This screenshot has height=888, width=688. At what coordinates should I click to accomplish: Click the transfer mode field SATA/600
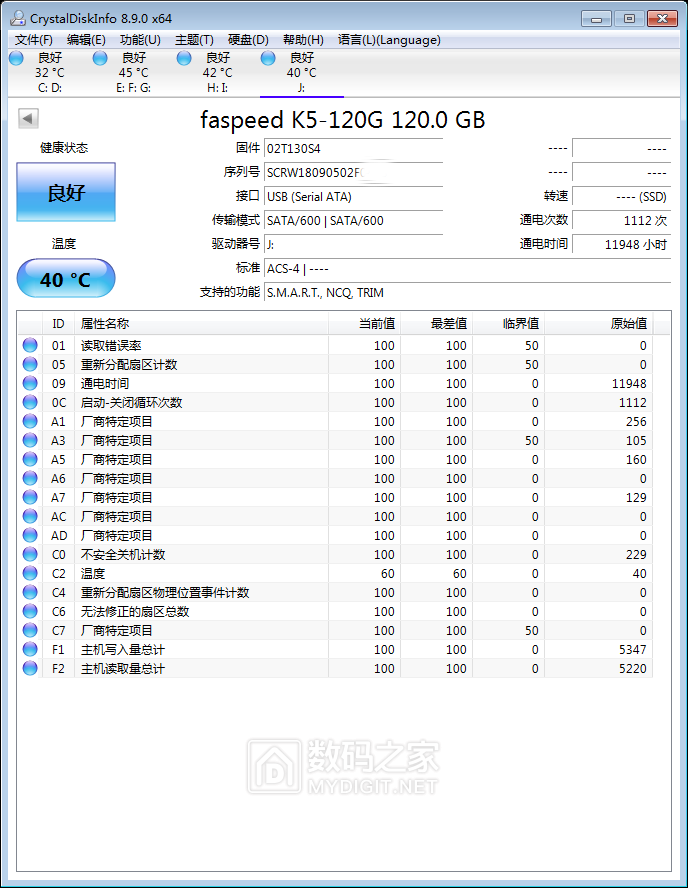click(353, 220)
